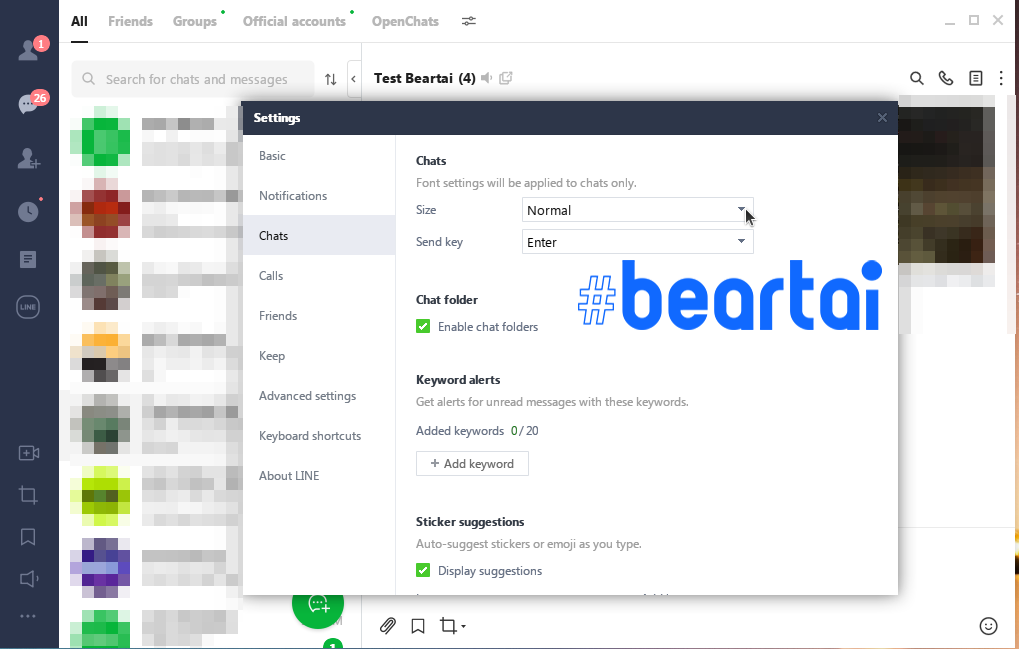Pop out the Test Beartai chat window
The image size is (1019, 649).
point(506,78)
